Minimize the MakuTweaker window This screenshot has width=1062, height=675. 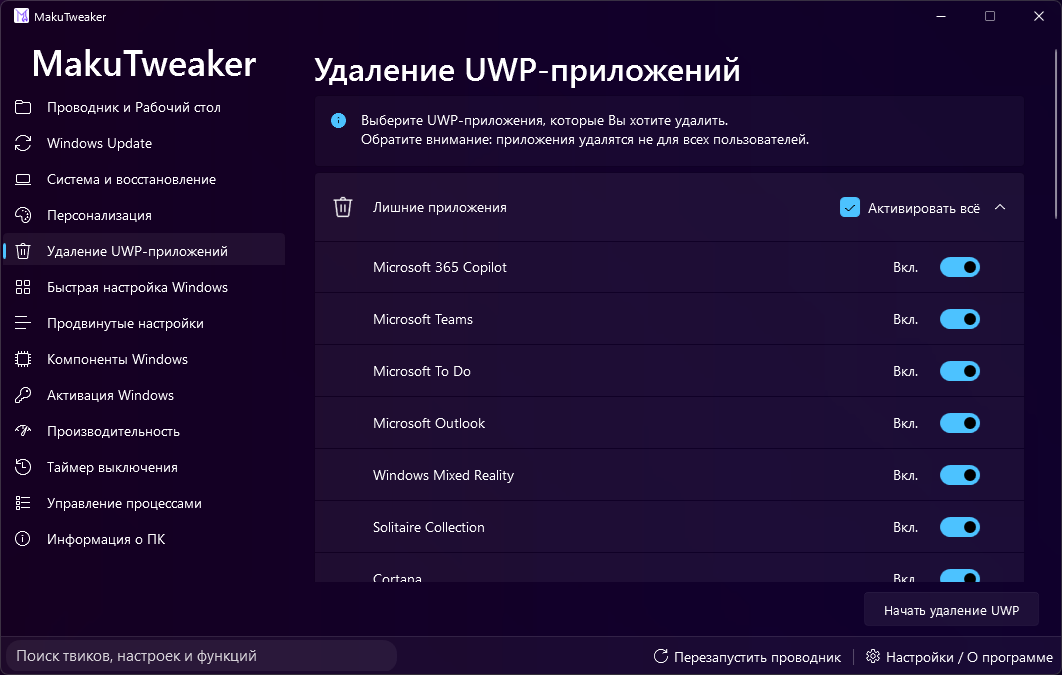coord(941,16)
